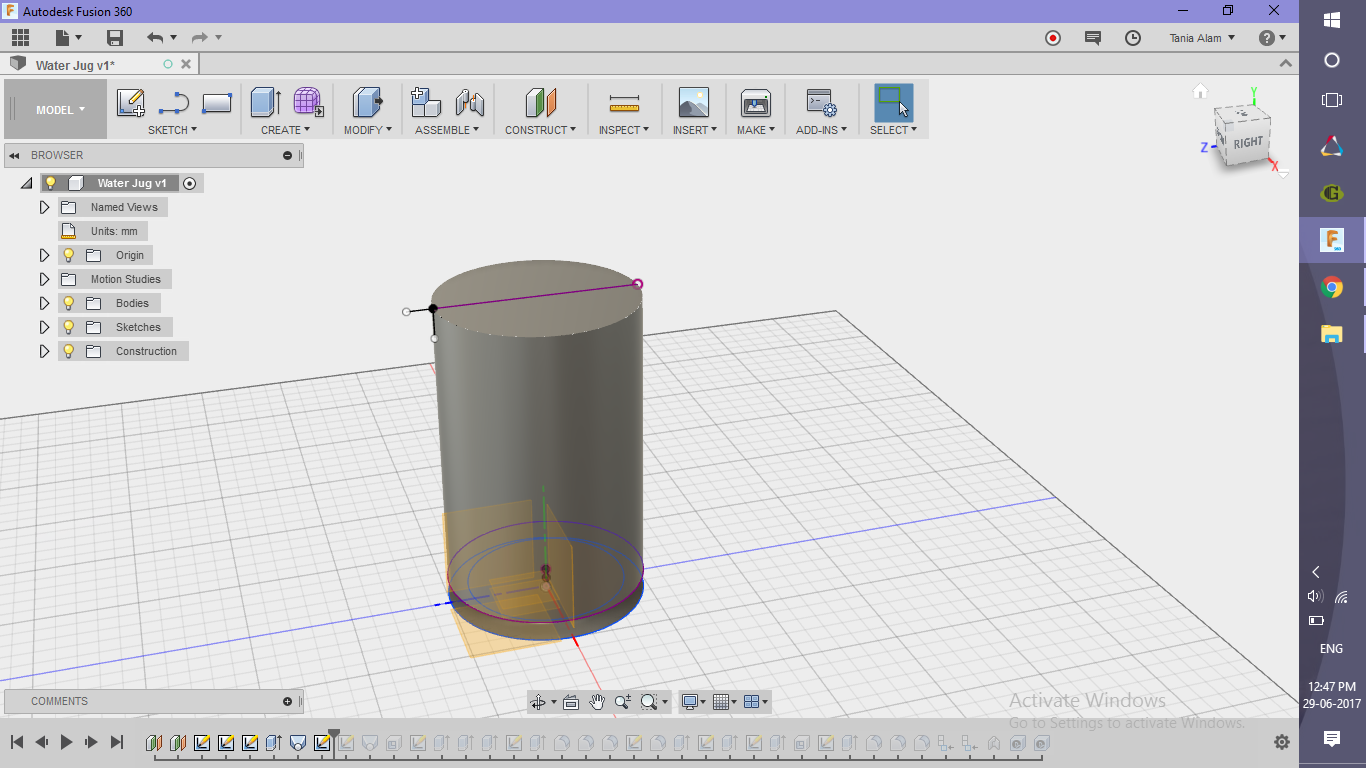Expand the Origin tree node
The height and width of the screenshot is (768, 1366).
coord(44,255)
